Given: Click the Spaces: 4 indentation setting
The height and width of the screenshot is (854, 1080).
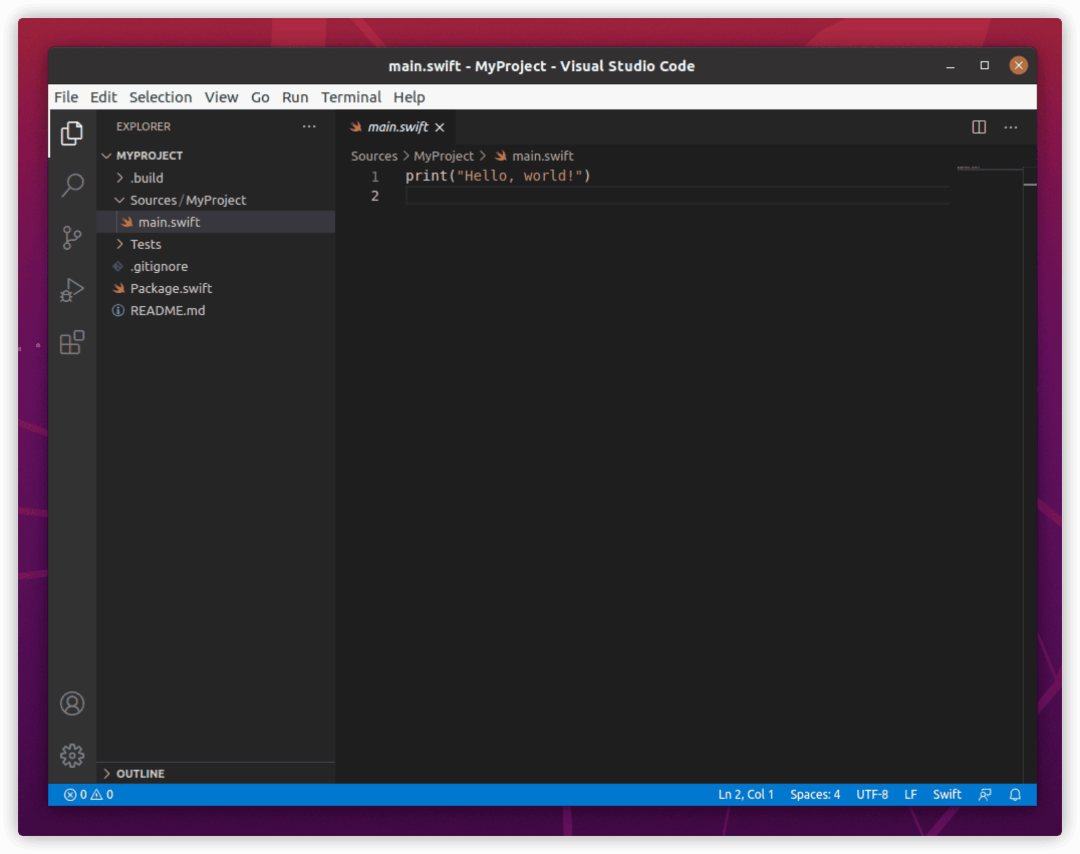Looking at the screenshot, I should (x=815, y=795).
